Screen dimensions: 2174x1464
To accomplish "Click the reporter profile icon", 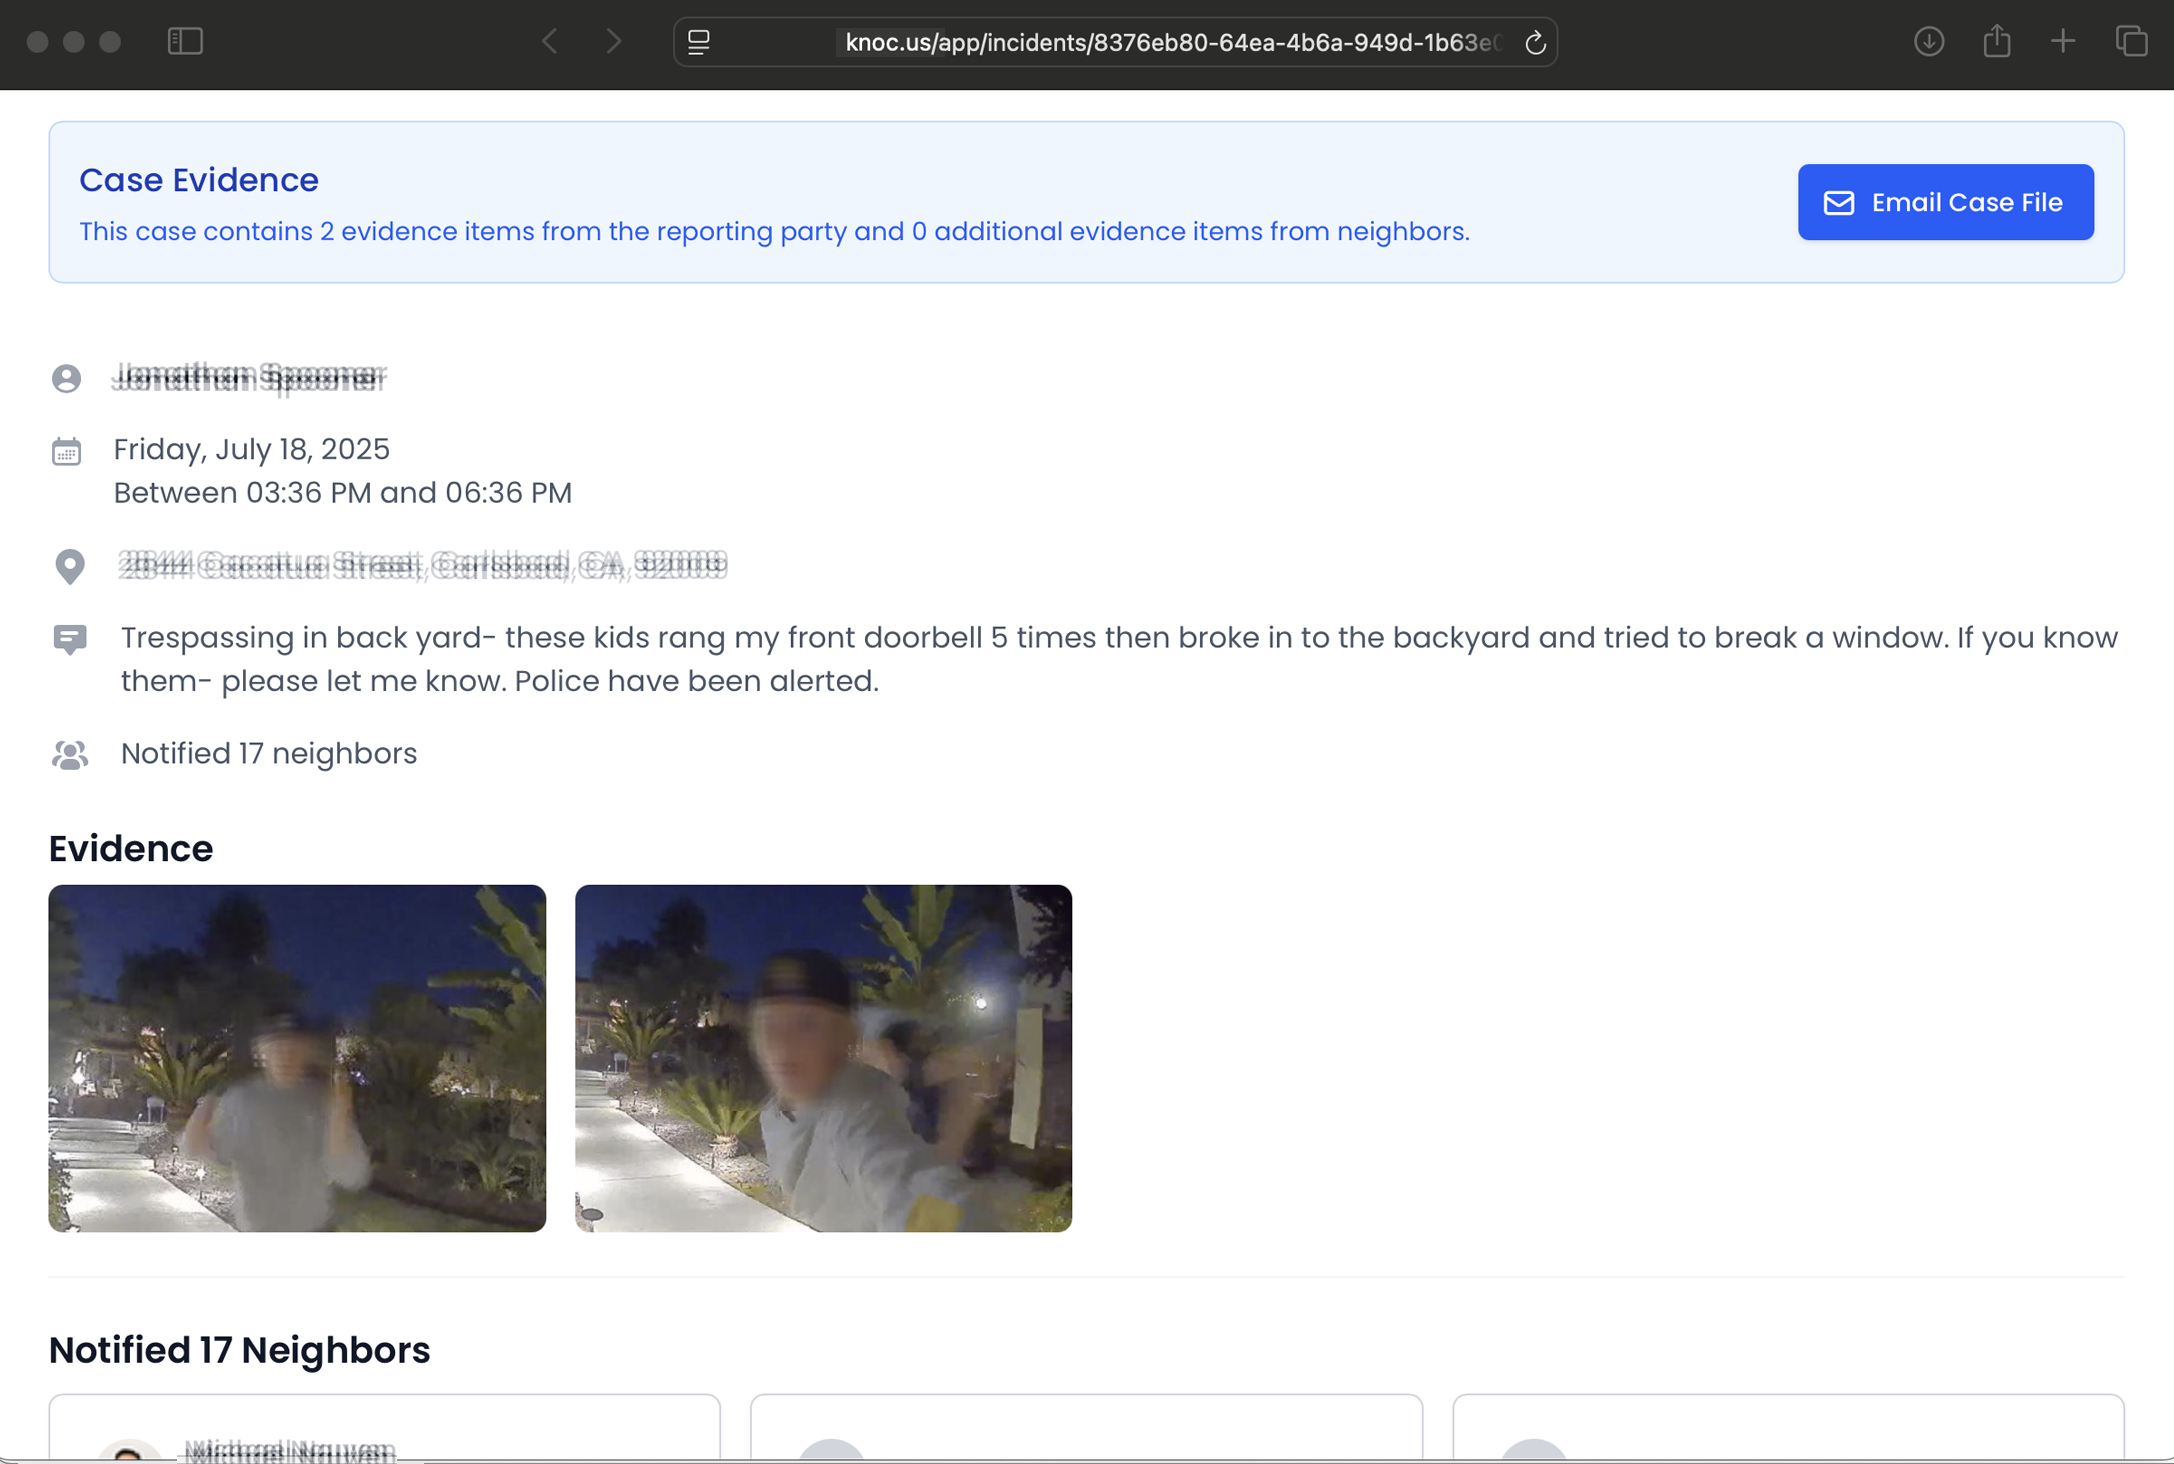I will [67, 378].
